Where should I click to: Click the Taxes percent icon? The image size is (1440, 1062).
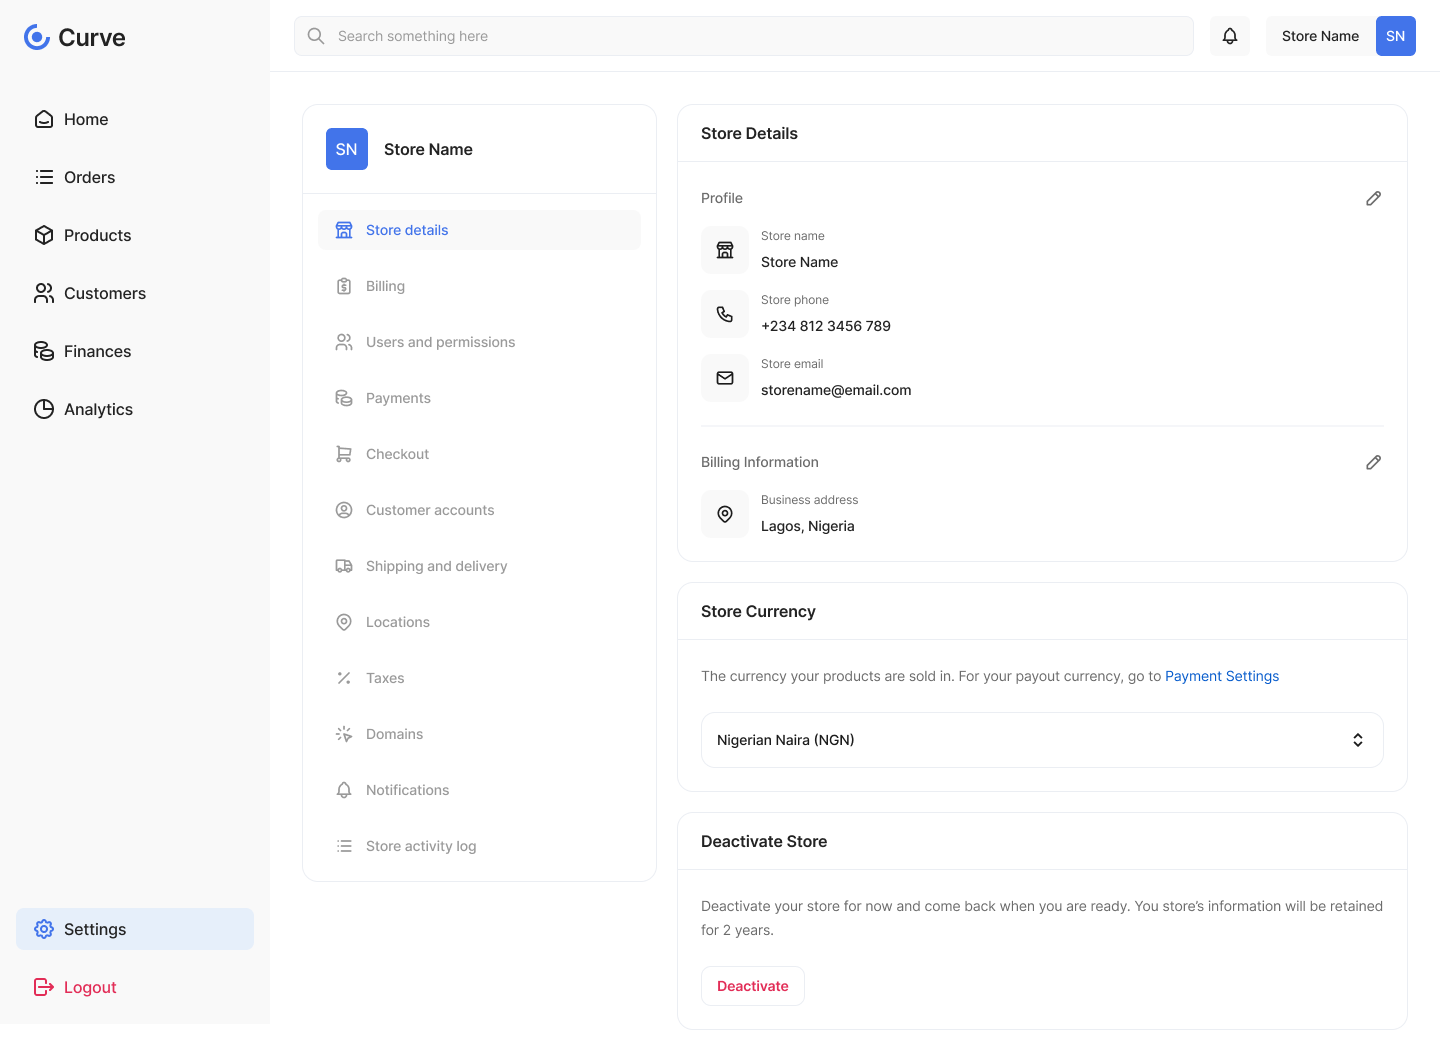click(344, 678)
